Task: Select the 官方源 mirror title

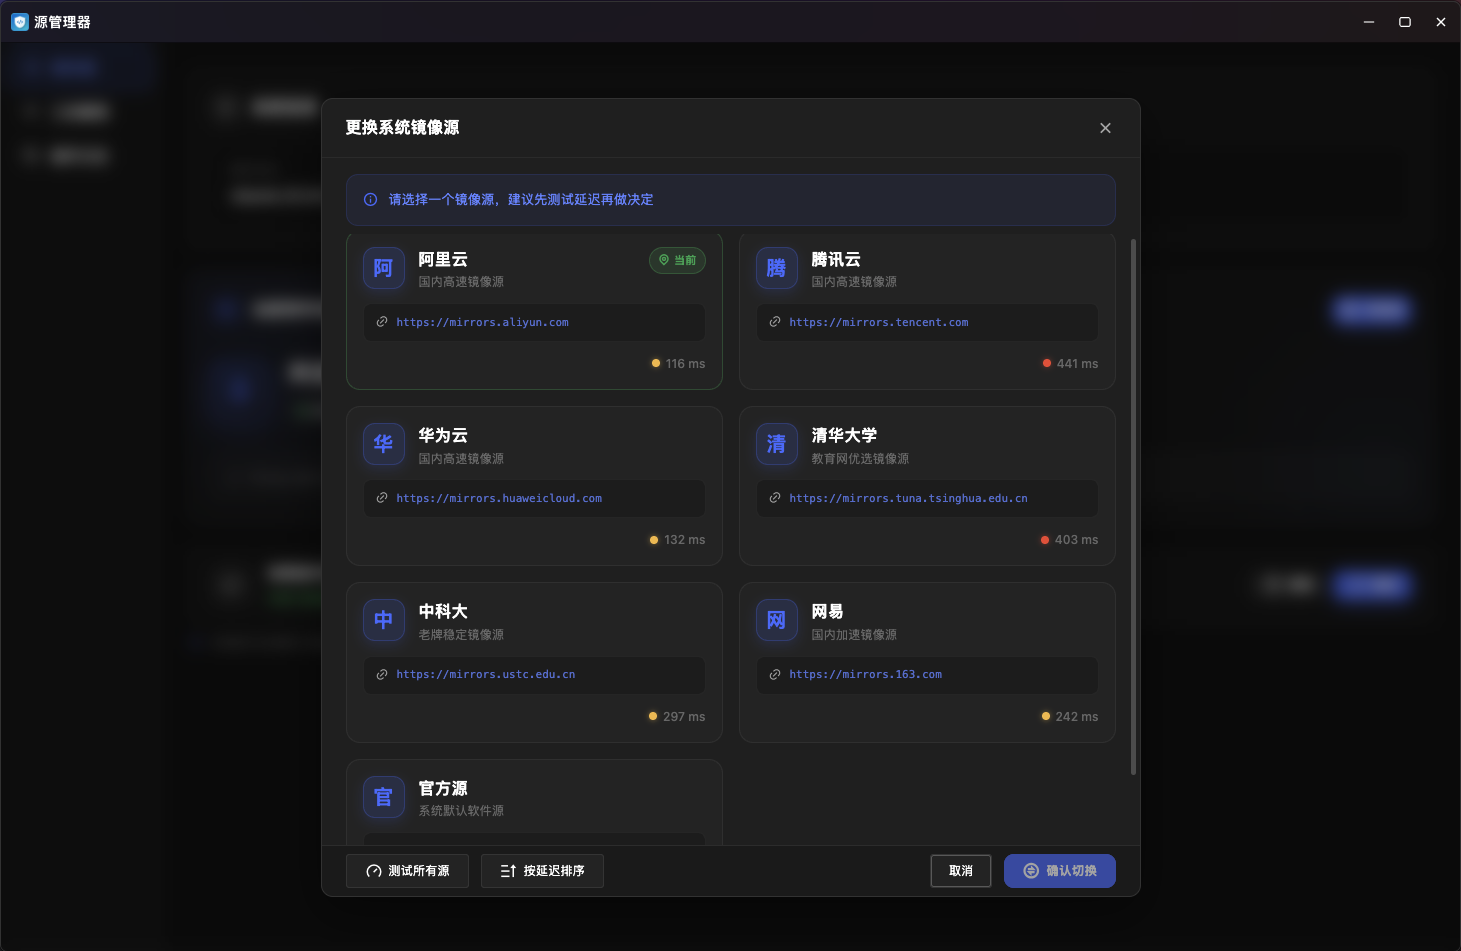Action: click(x=443, y=788)
